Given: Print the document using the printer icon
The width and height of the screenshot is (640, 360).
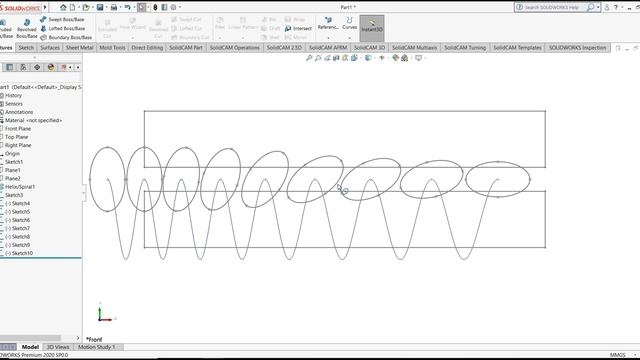Looking at the screenshot, I should [114, 7].
